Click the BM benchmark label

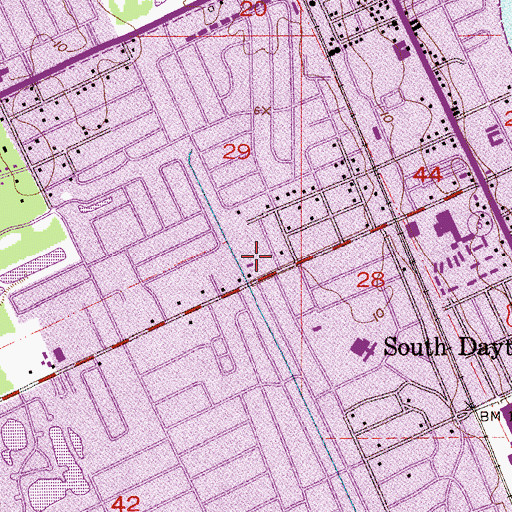[x=491, y=416]
